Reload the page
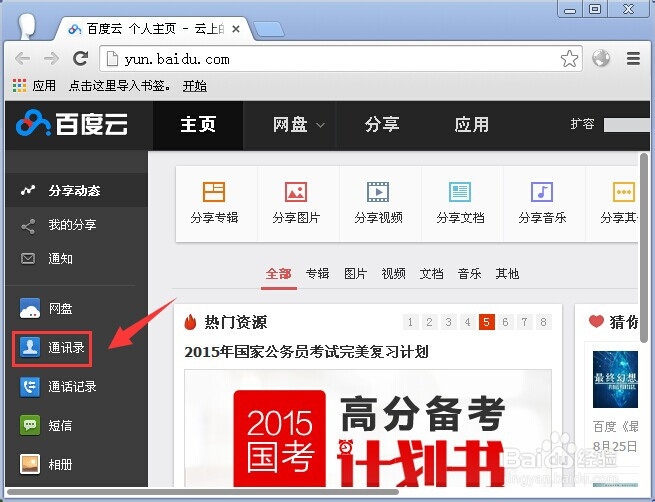Screen dimensions: 655x502 pyautogui.click(x=80, y=58)
